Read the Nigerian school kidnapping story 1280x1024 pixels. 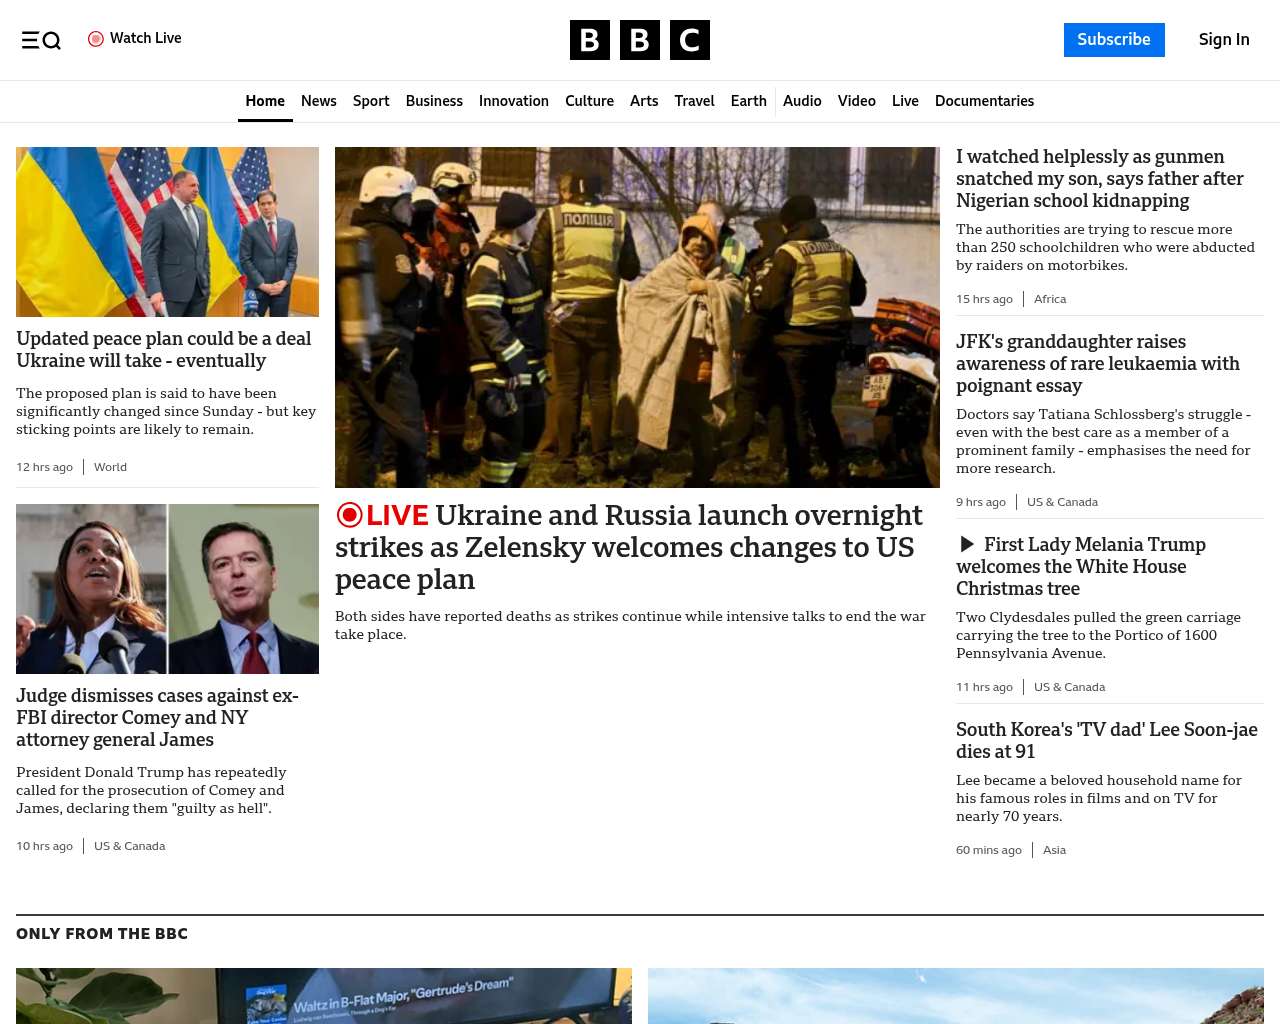(1099, 178)
